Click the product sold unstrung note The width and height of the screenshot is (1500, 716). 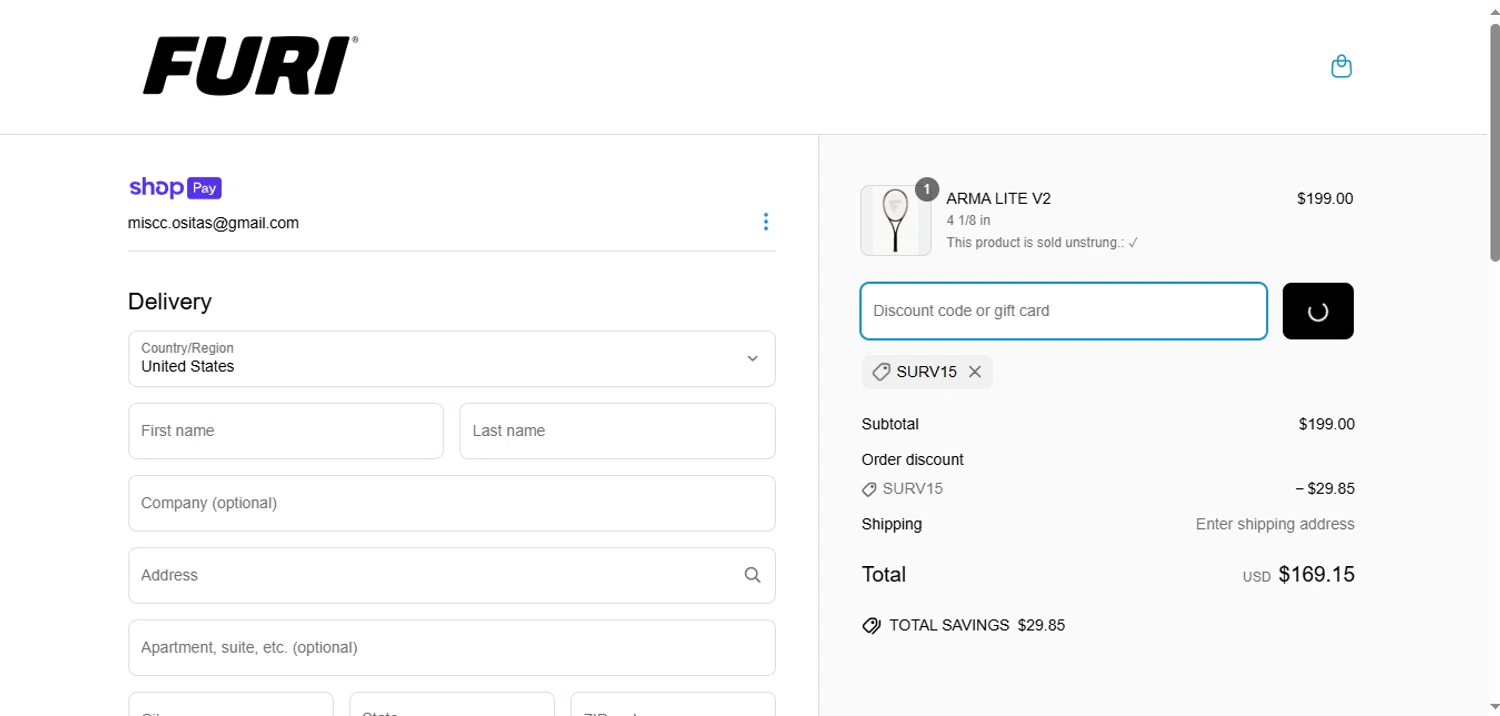click(x=1042, y=243)
